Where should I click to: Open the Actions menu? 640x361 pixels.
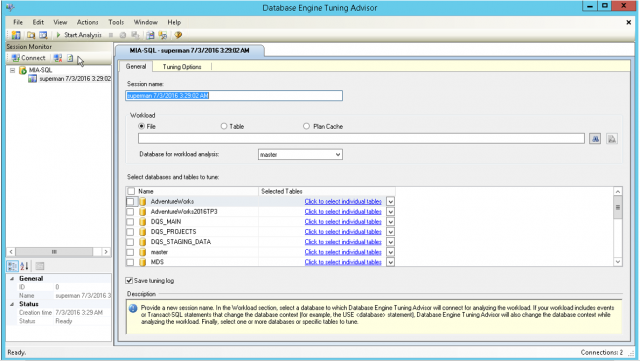click(87, 22)
